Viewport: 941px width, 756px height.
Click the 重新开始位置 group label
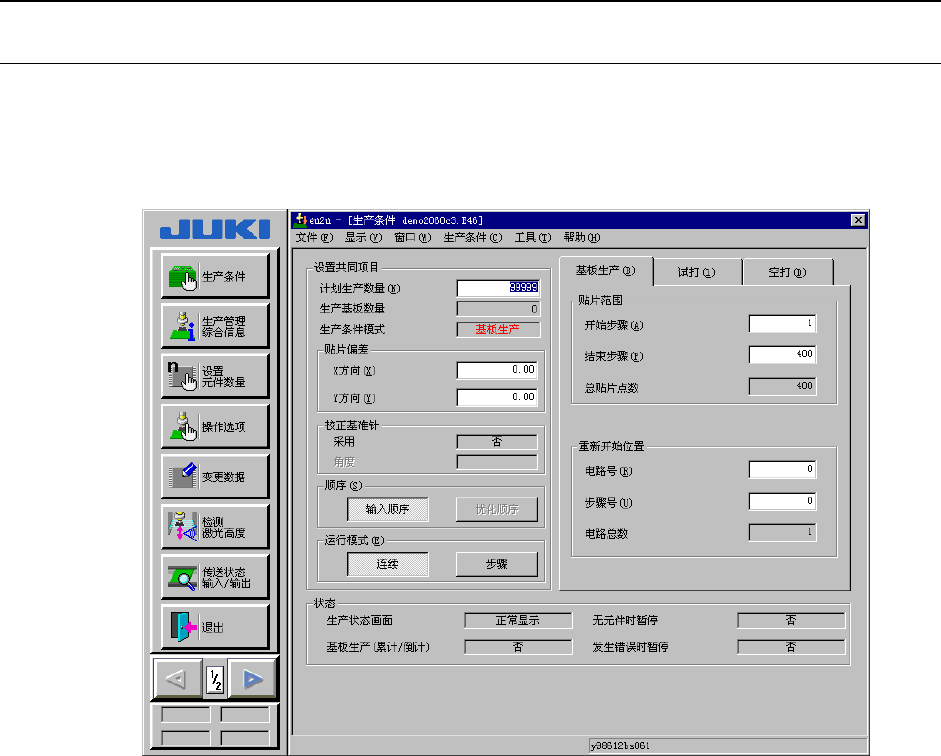(x=611, y=446)
